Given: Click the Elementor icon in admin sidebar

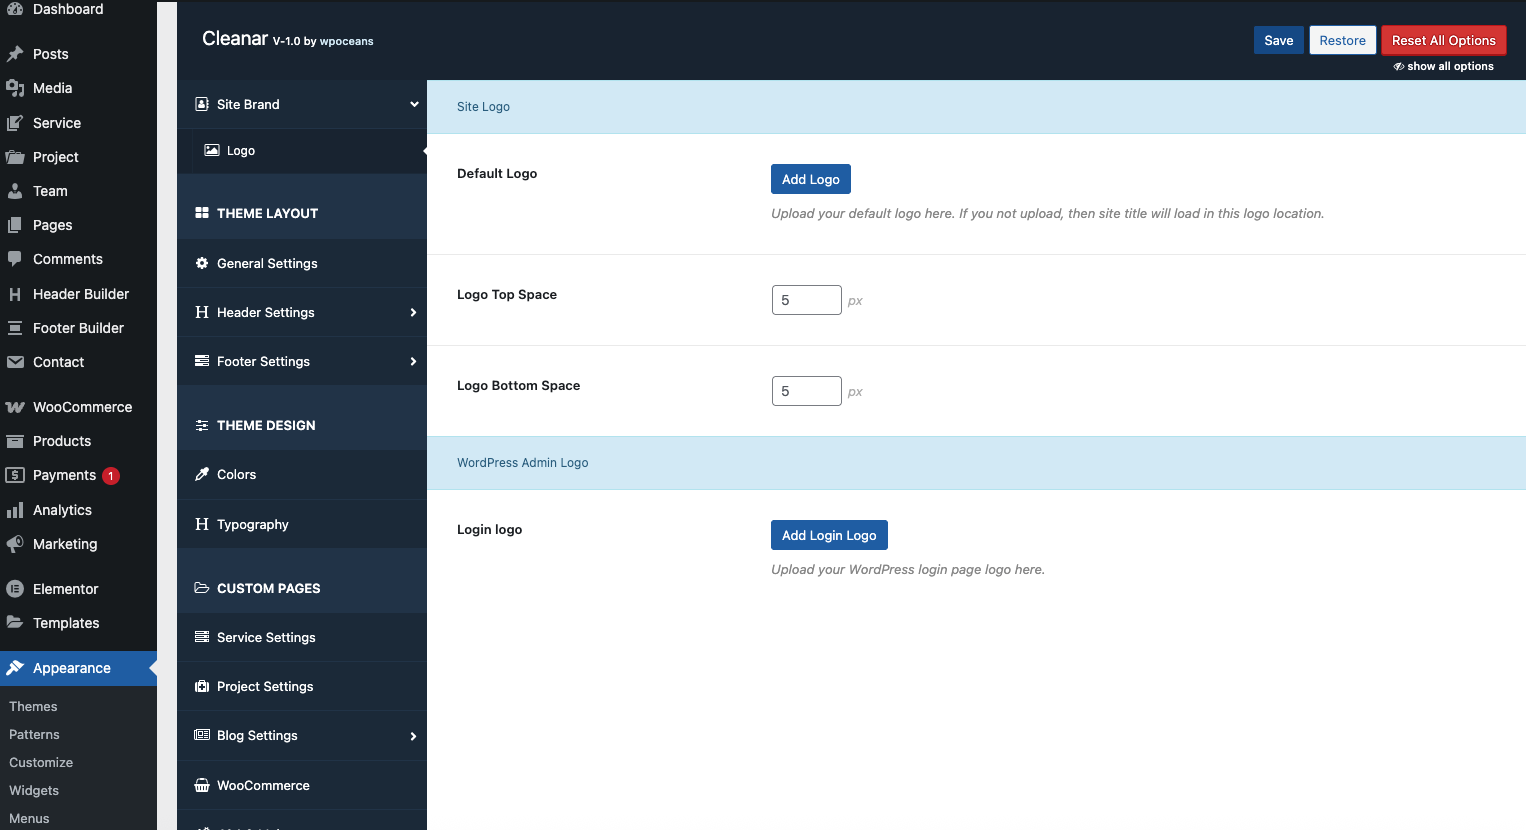Looking at the screenshot, I should point(15,589).
